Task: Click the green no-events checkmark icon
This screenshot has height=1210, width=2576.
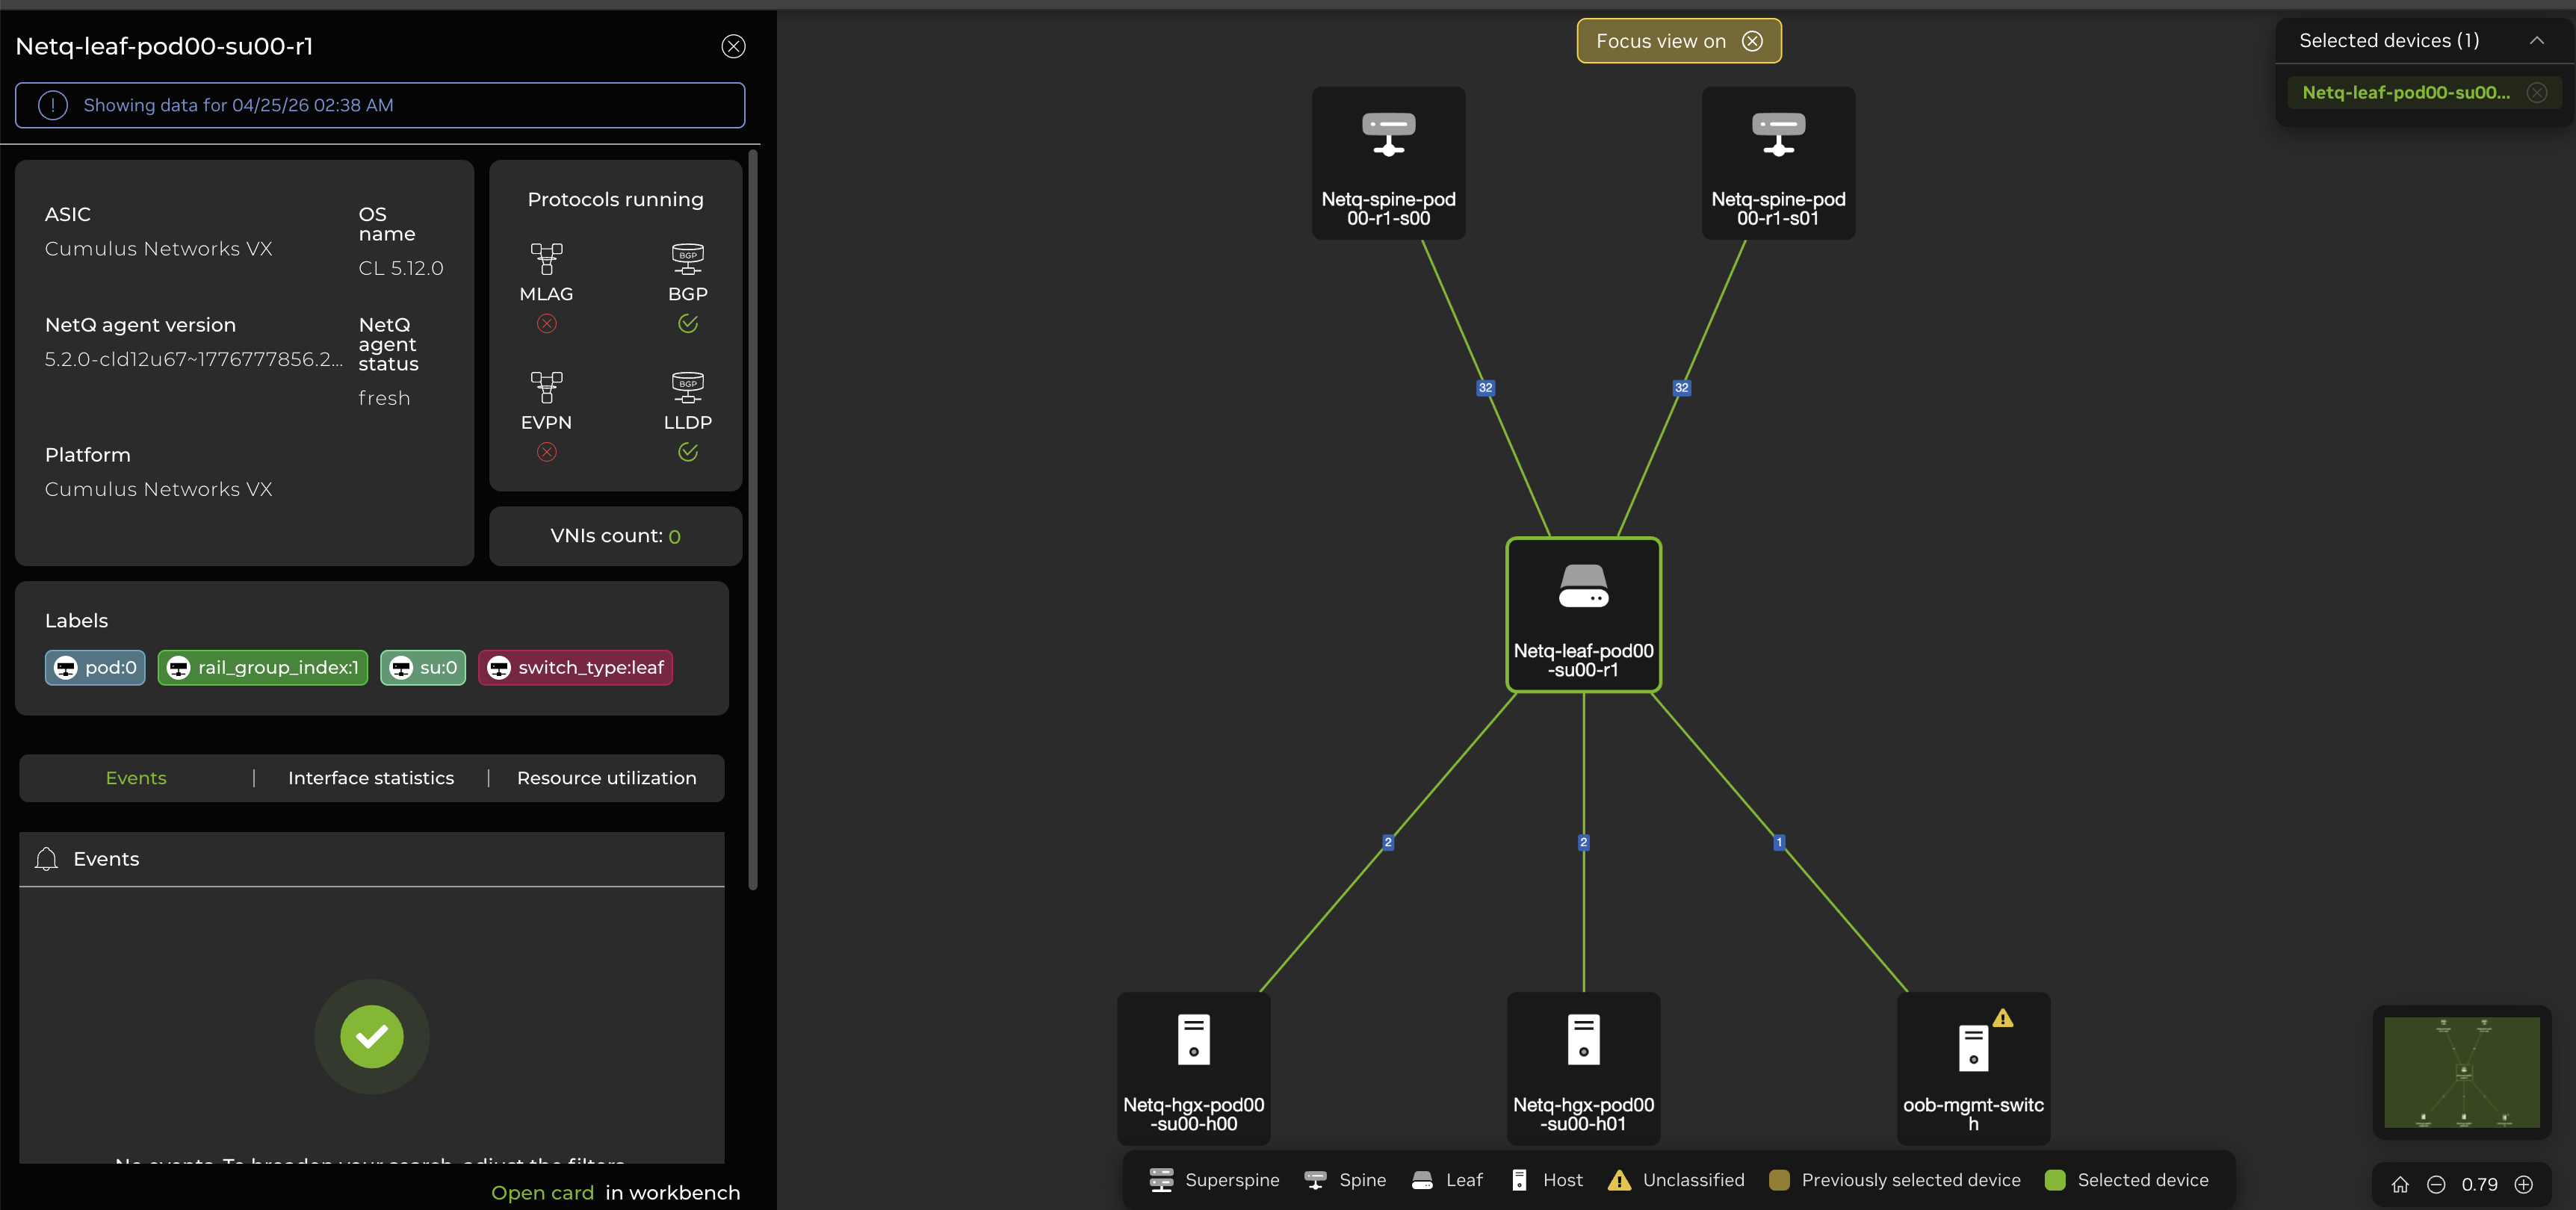Action: point(372,1036)
